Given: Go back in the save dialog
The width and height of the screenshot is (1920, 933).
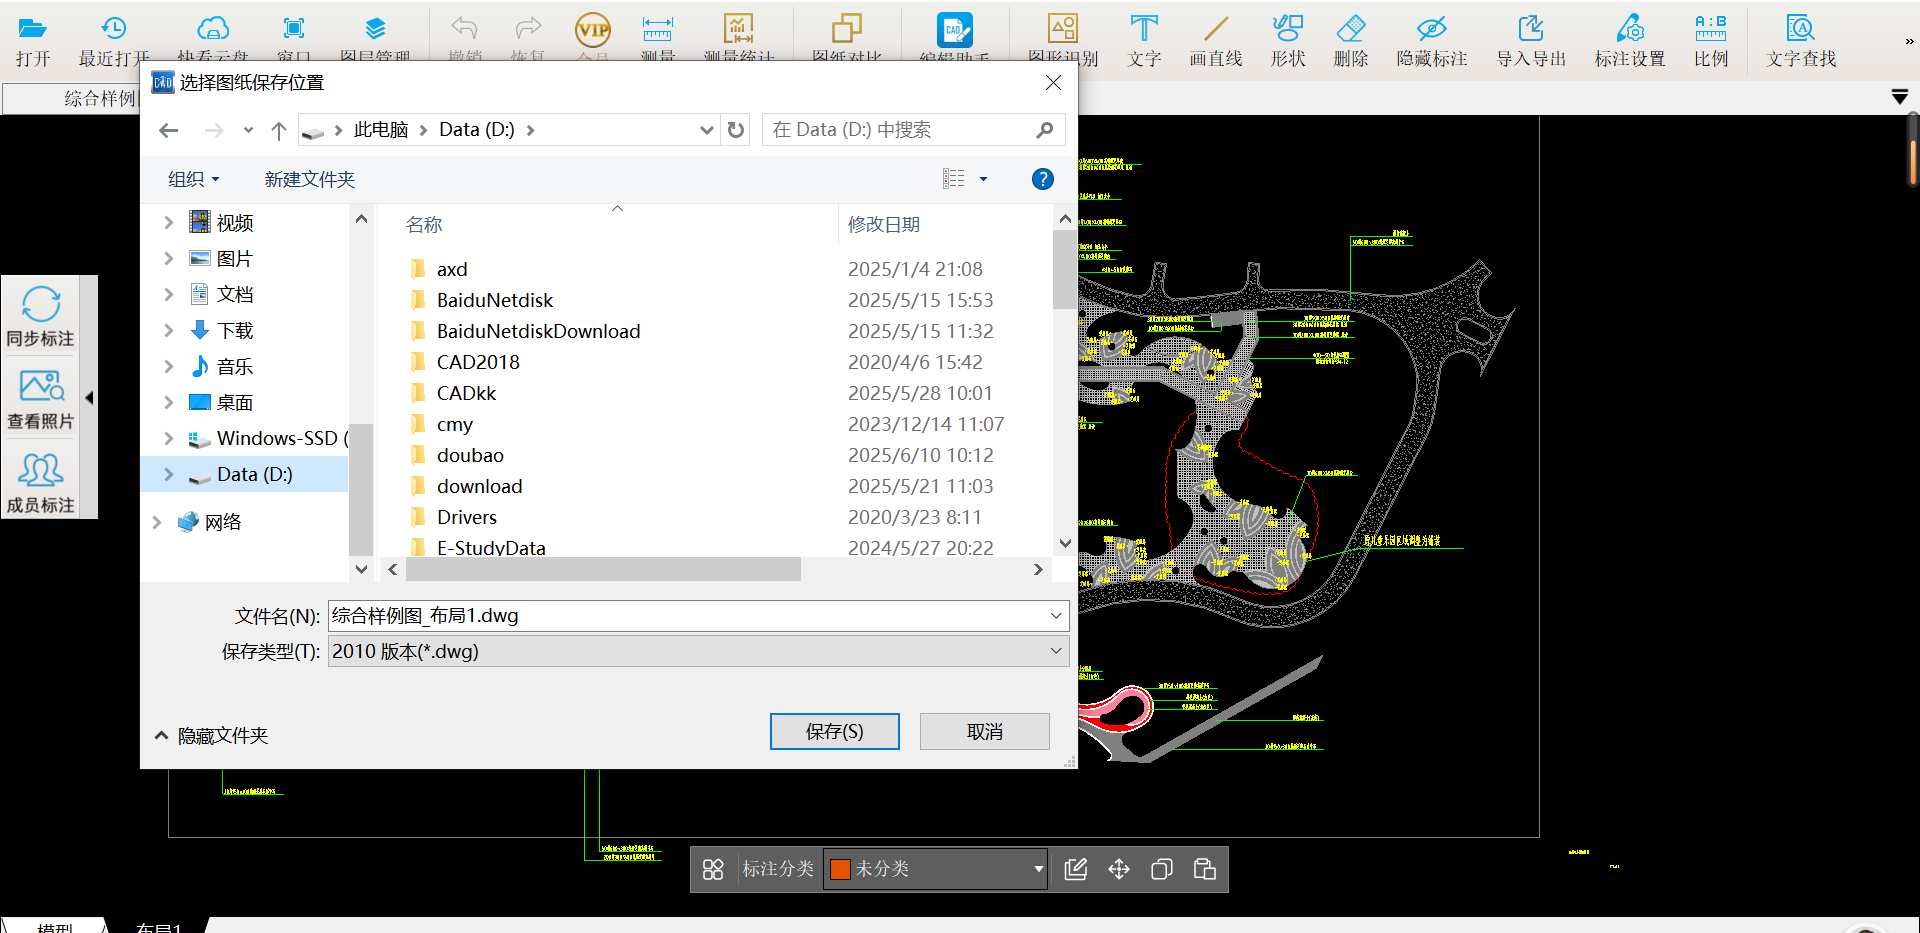Looking at the screenshot, I should click(x=169, y=130).
